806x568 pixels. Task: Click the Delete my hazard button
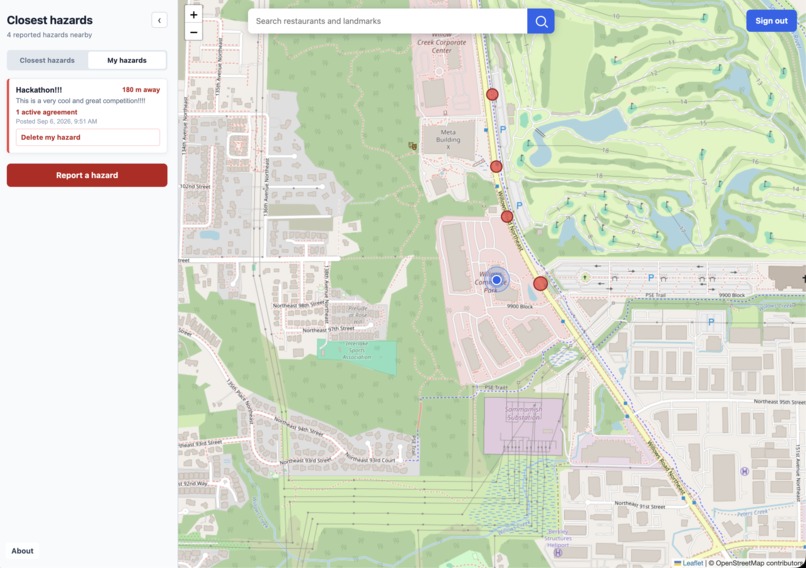pyautogui.click(x=88, y=137)
